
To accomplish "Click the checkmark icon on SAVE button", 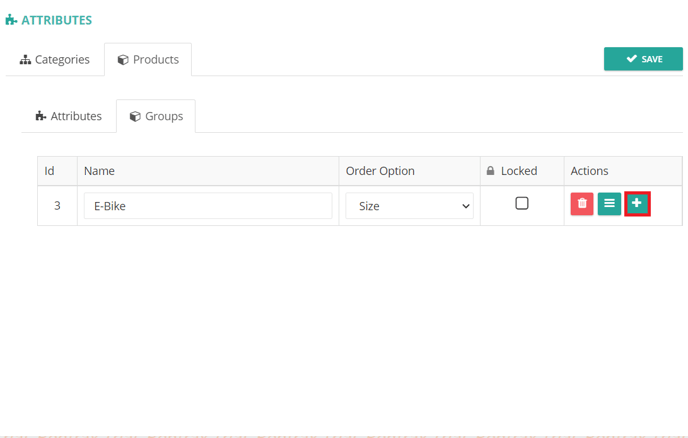I will pyautogui.click(x=631, y=59).
